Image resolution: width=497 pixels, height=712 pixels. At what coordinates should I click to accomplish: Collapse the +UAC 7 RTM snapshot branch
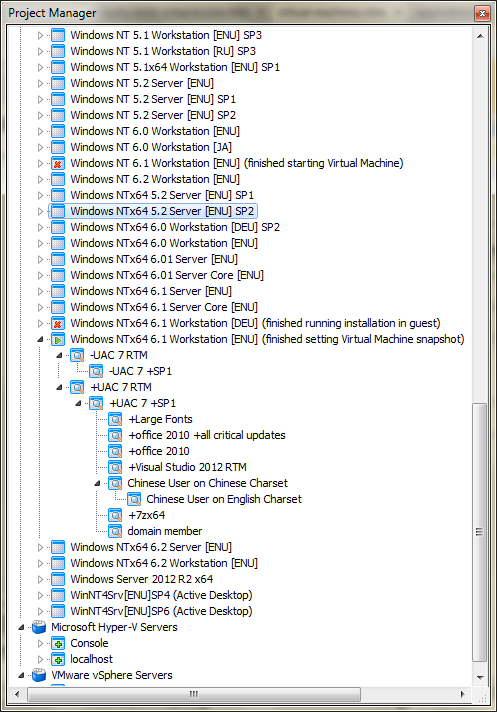tap(59, 387)
